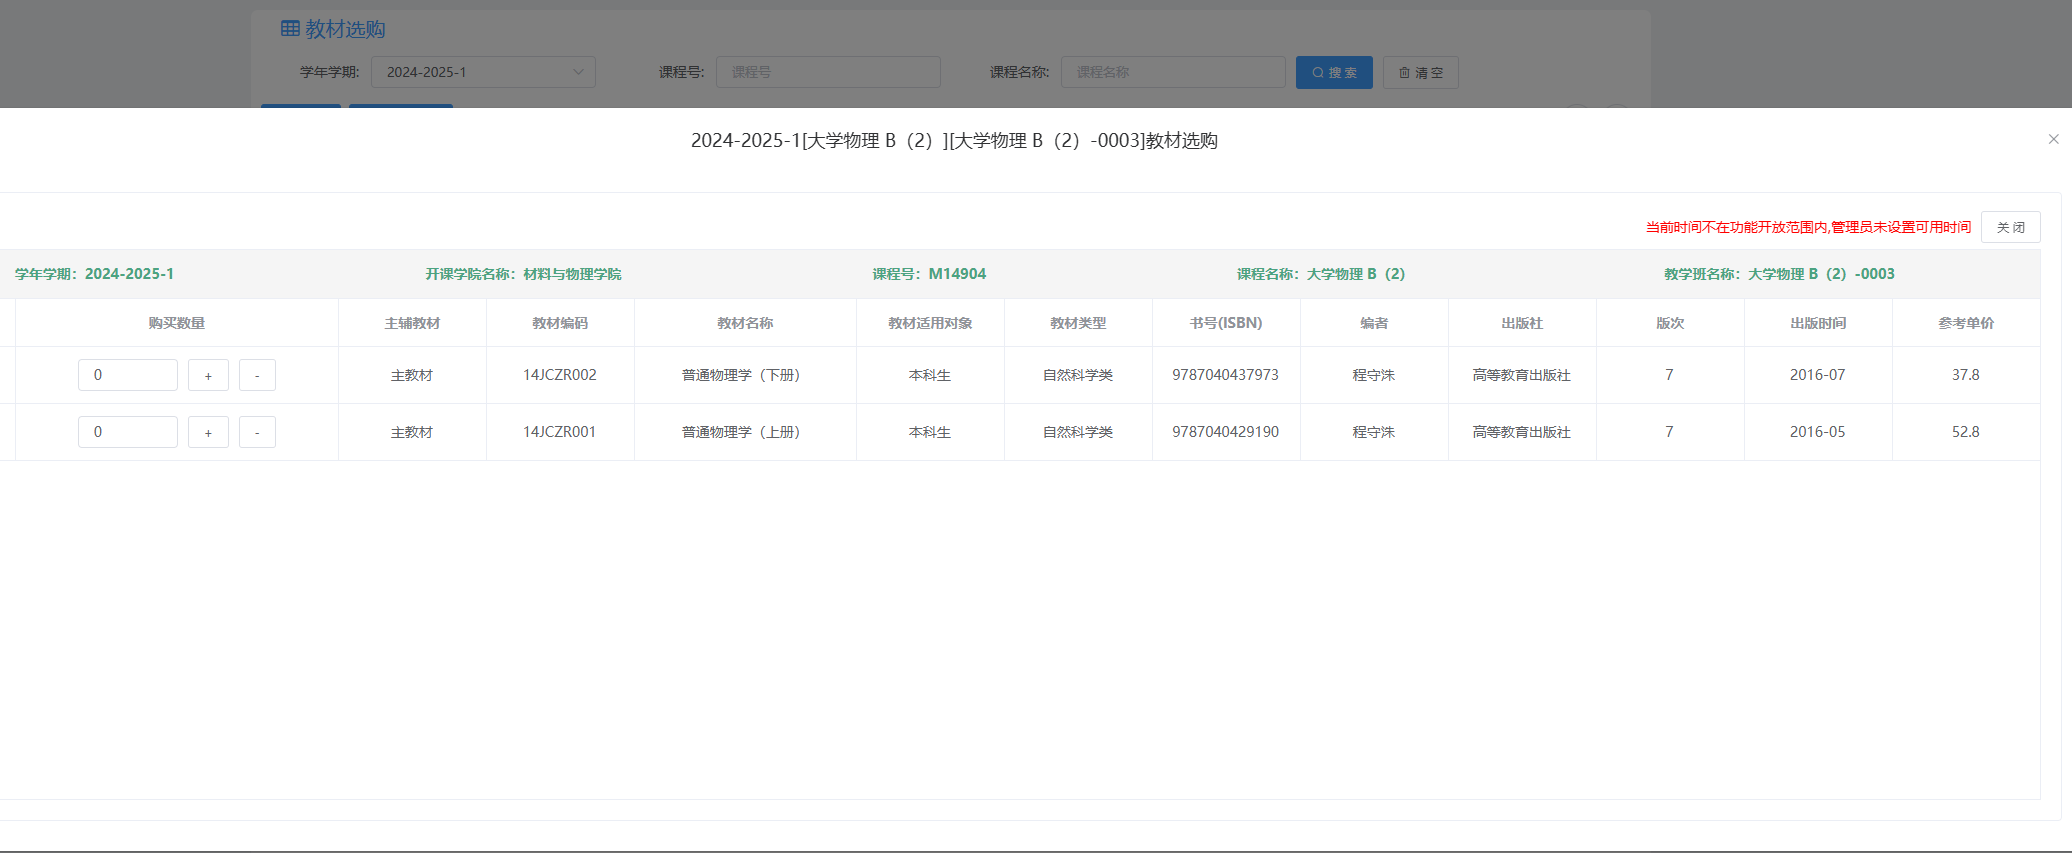
Task: Click the 课程号 input in background page
Action: pos(828,72)
